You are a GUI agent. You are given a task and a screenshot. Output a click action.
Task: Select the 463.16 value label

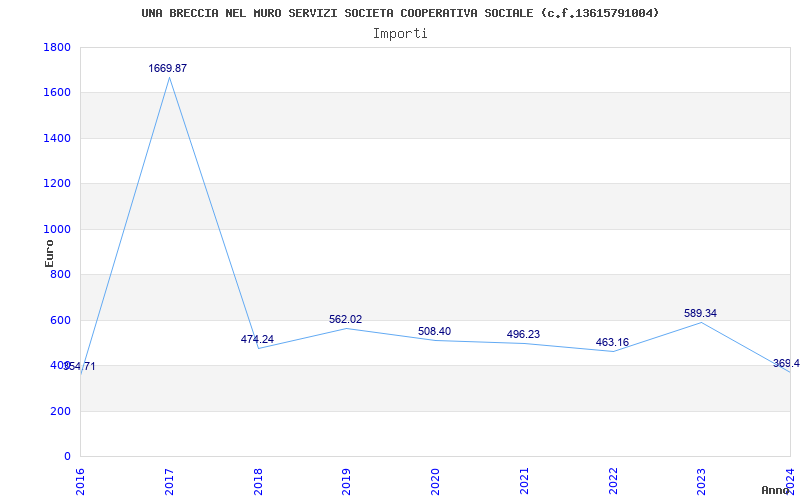612,342
